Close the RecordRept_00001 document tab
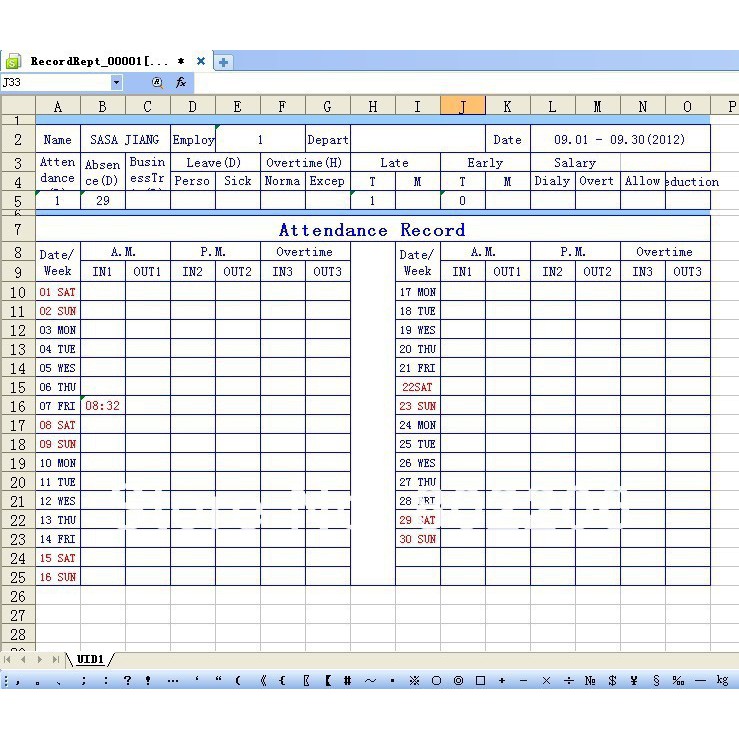Image resolution: width=739 pixels, height=739 pixels. [201, 61]
